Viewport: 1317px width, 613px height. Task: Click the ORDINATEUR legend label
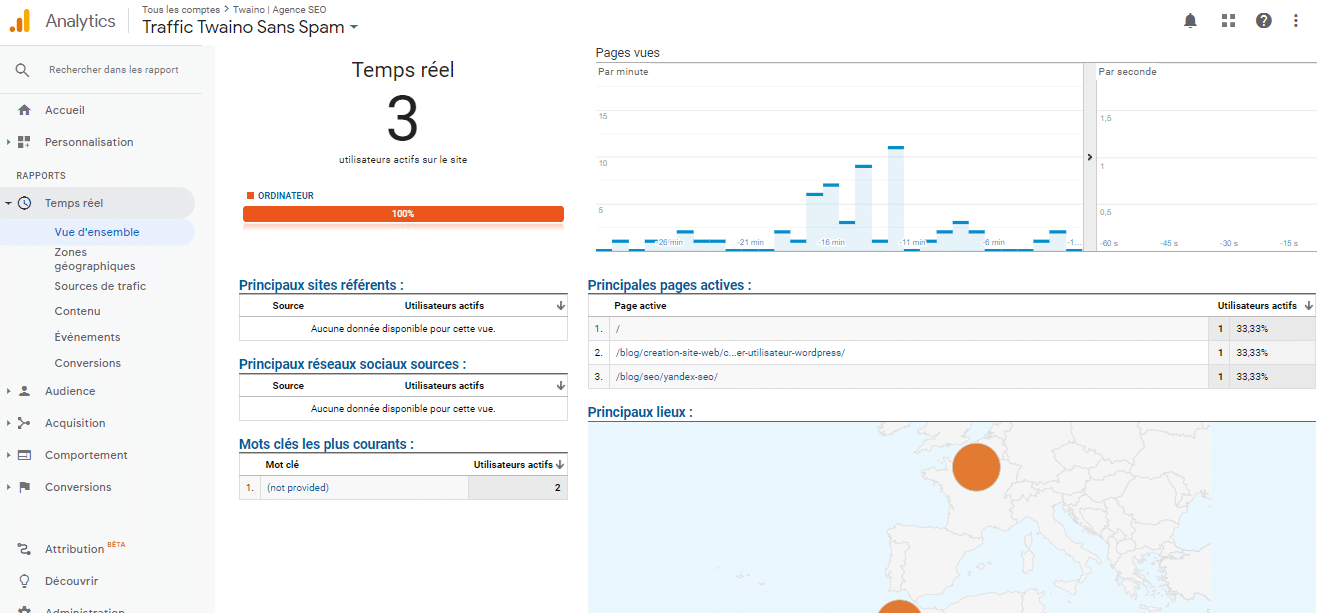click(x=285, y=196)
